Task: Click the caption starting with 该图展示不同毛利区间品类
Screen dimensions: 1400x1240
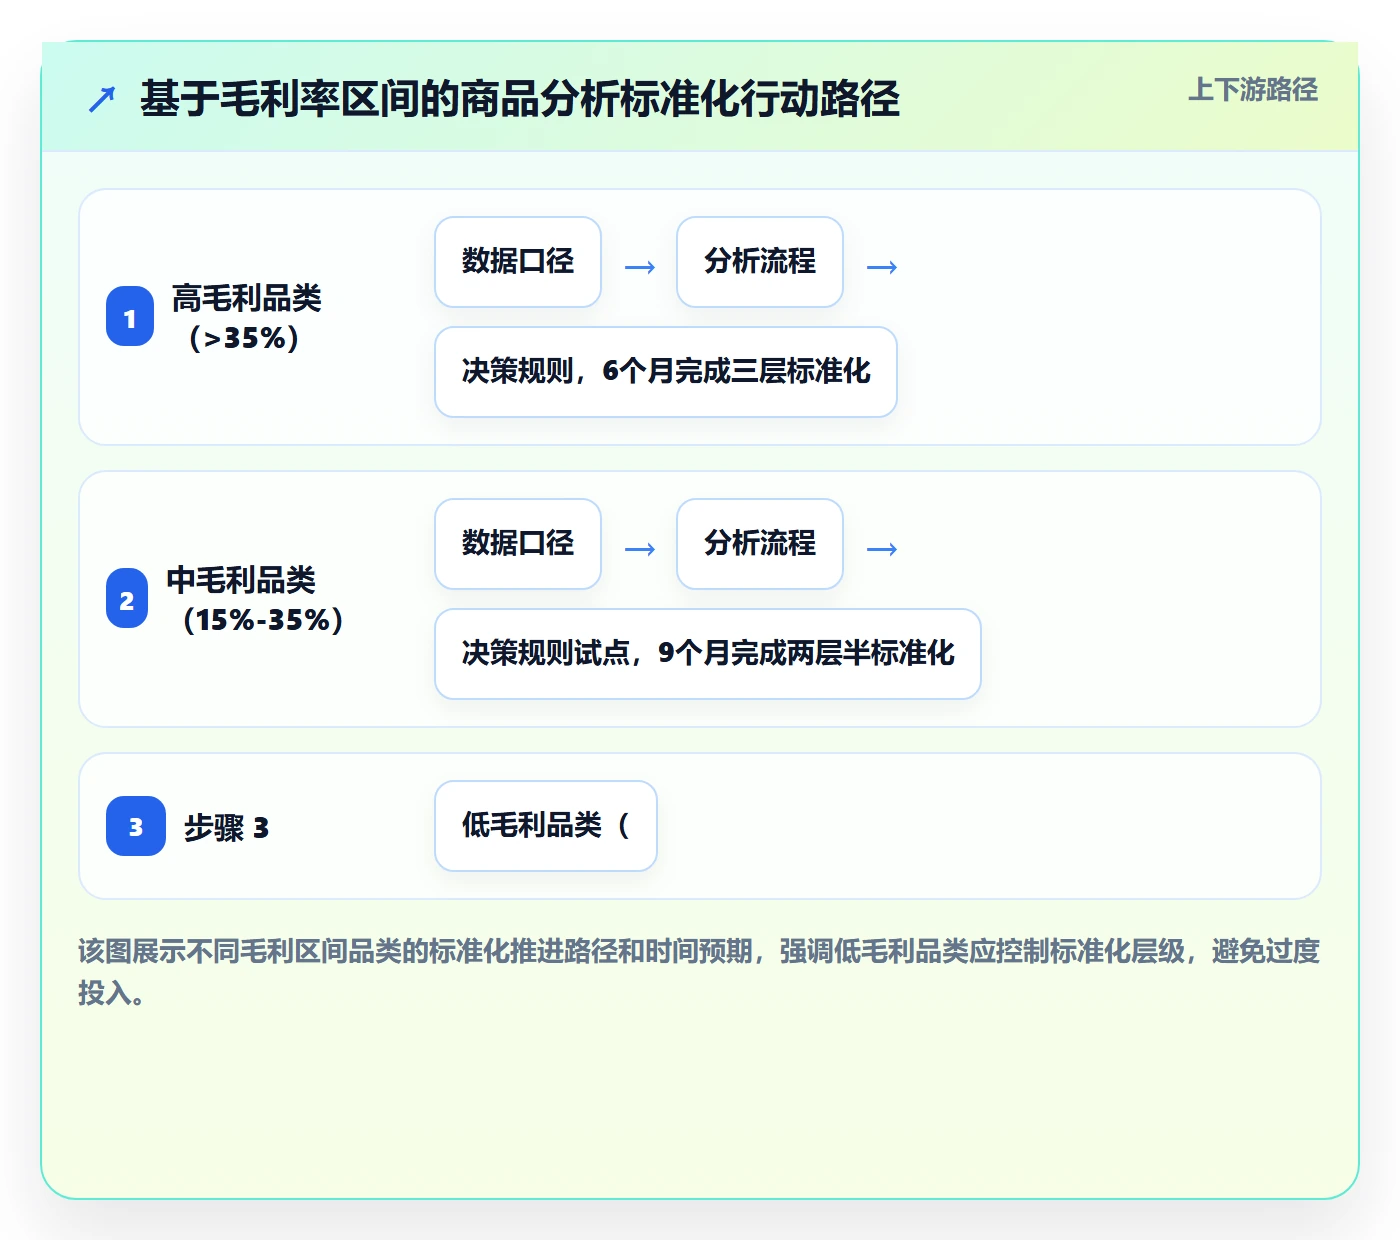Action: 699,971
